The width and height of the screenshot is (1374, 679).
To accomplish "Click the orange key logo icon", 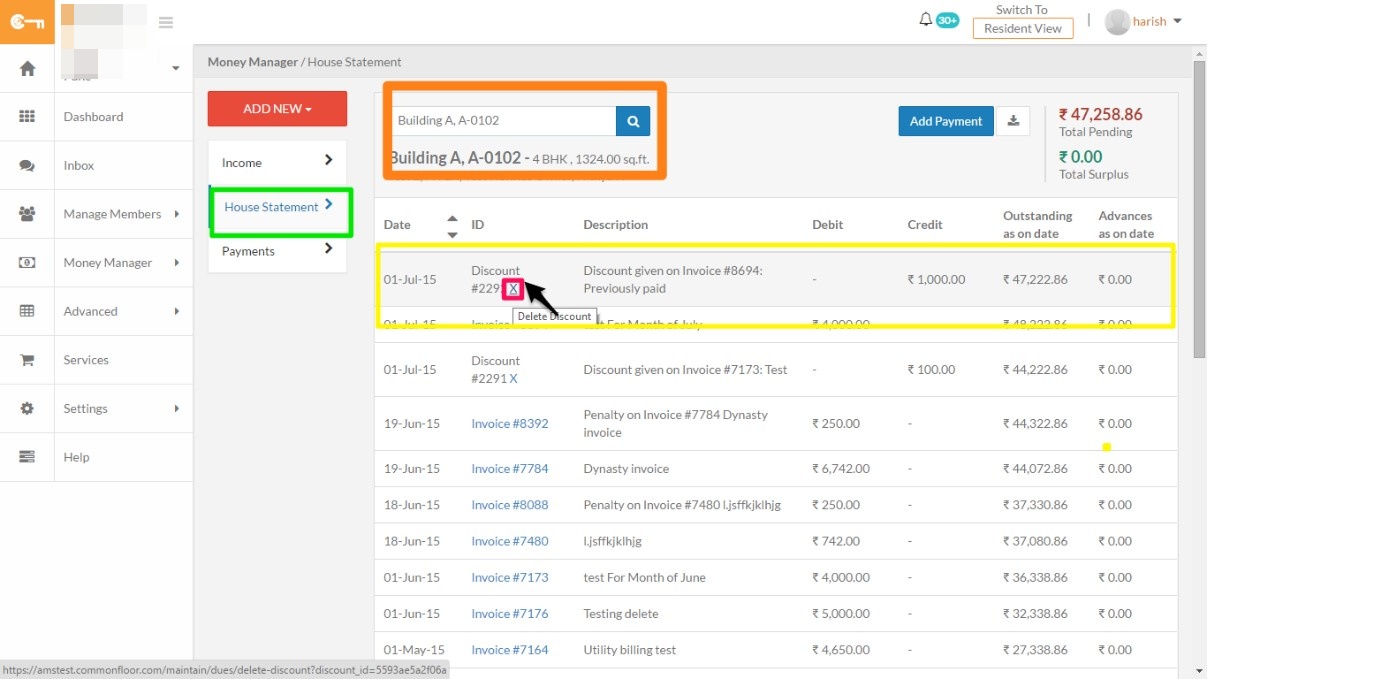I will [x=27, y=22].
